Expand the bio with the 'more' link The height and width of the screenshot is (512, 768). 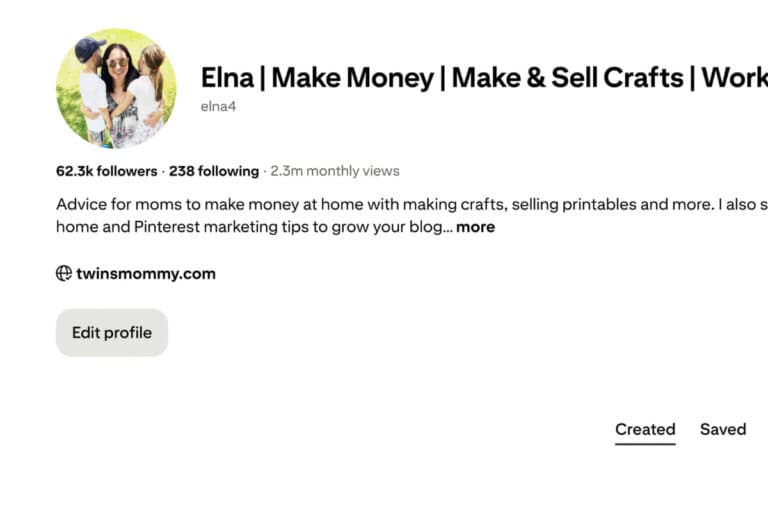(475, 227)
